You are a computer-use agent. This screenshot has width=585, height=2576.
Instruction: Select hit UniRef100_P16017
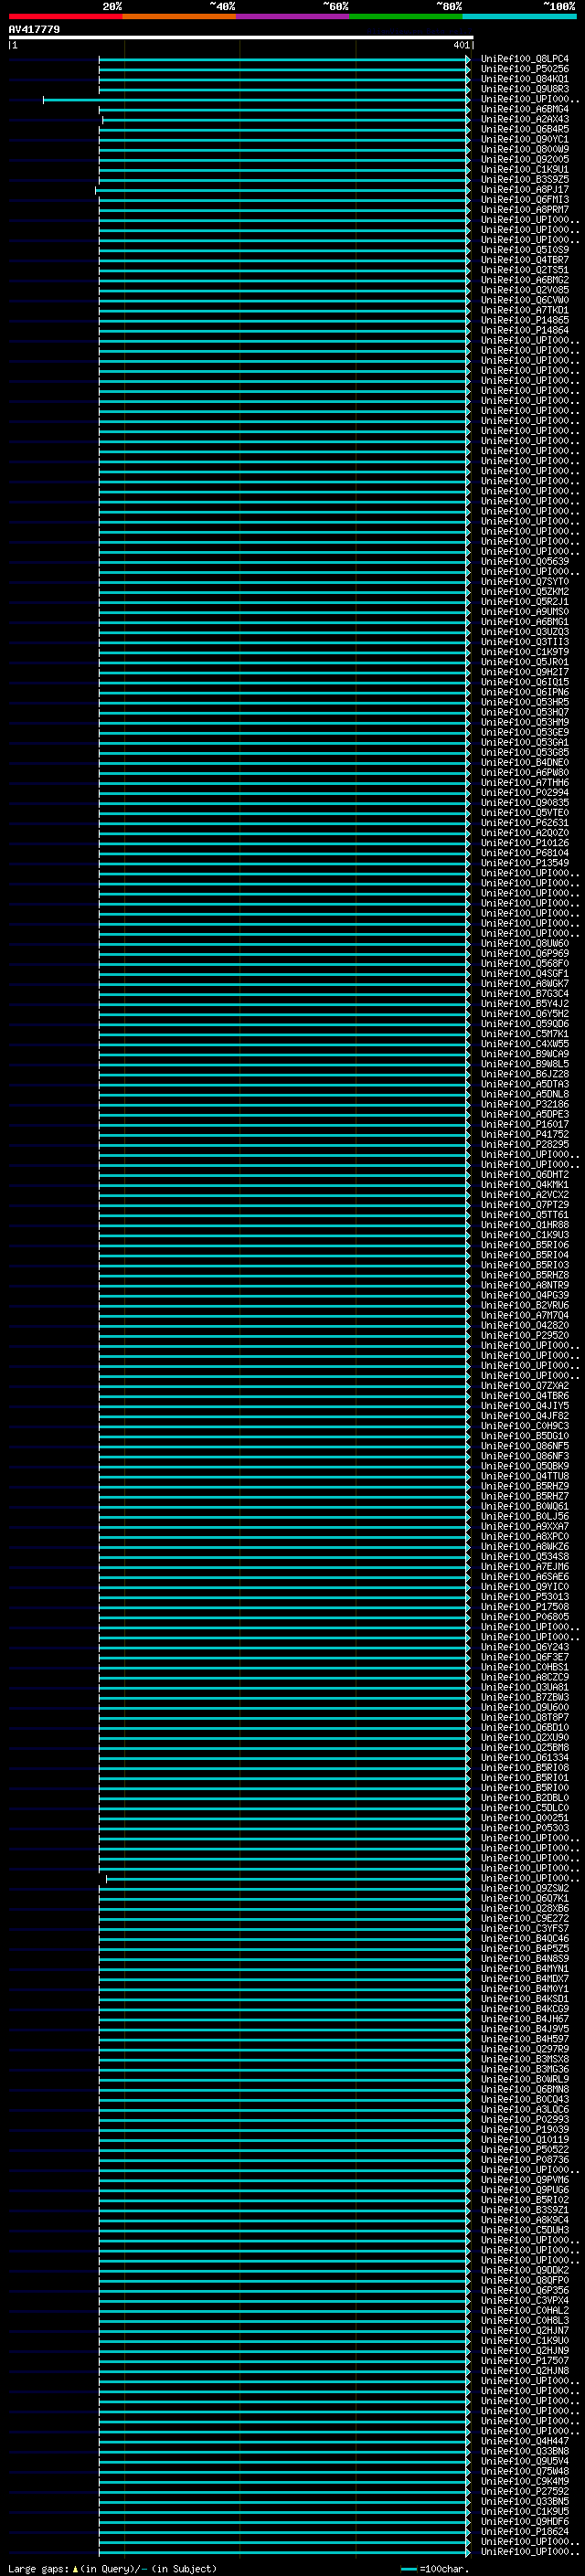(x=525, y=1125)
